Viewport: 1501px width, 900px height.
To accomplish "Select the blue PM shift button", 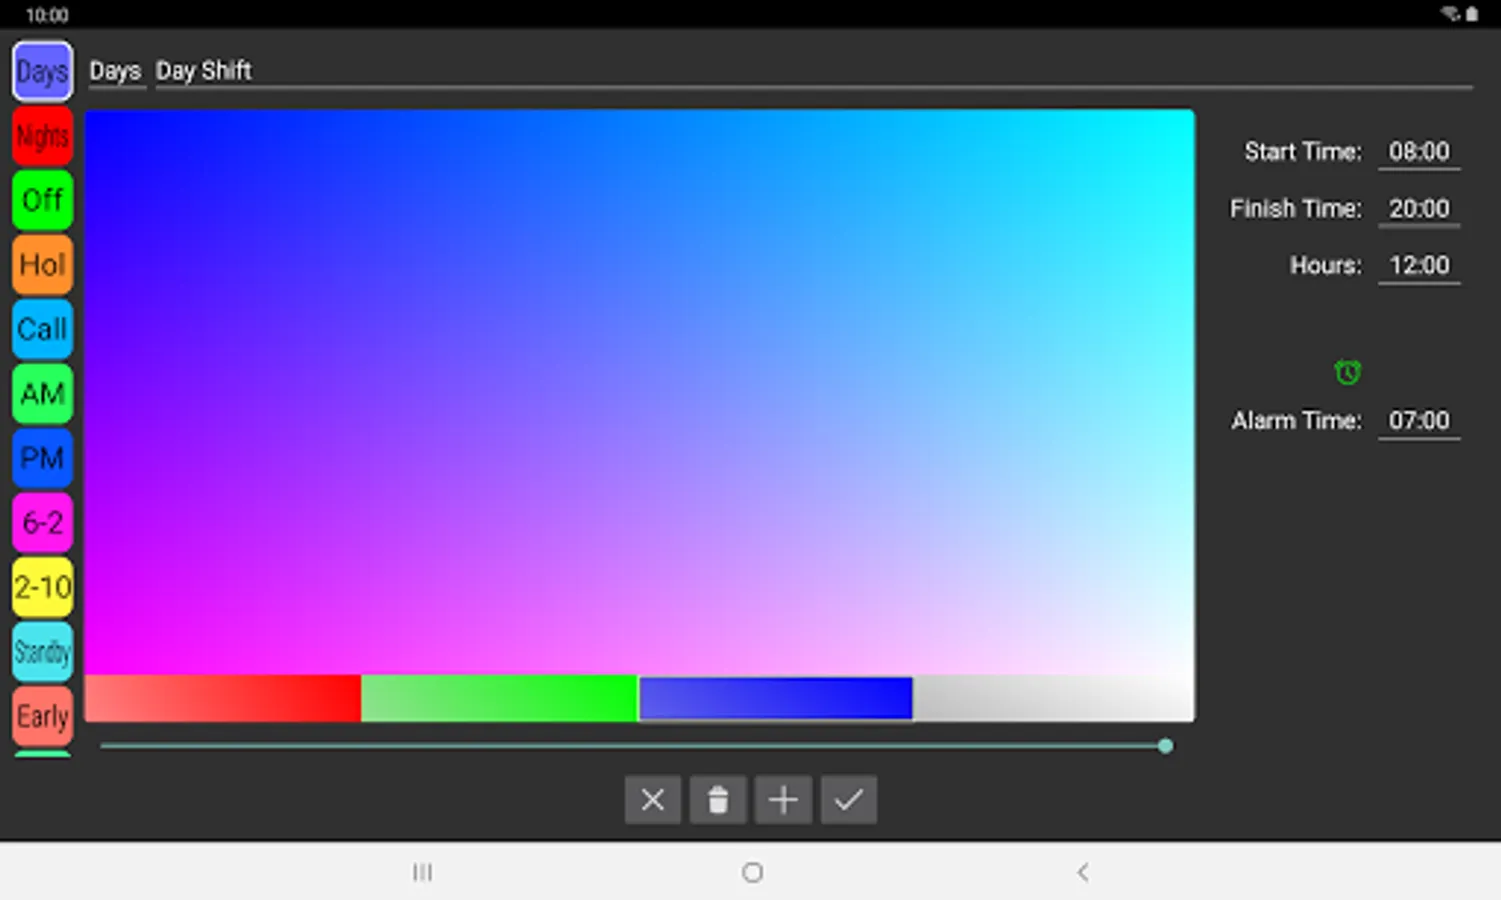I will (x=42, y=458).
